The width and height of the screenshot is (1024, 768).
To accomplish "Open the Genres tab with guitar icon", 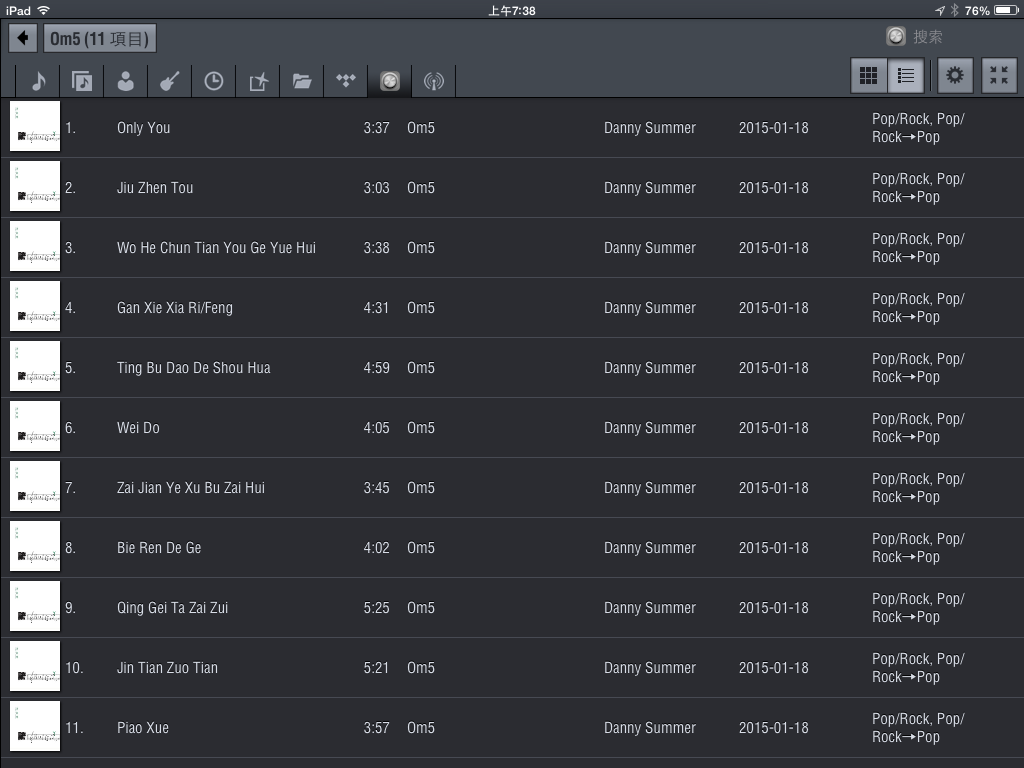I will point(169,81).
